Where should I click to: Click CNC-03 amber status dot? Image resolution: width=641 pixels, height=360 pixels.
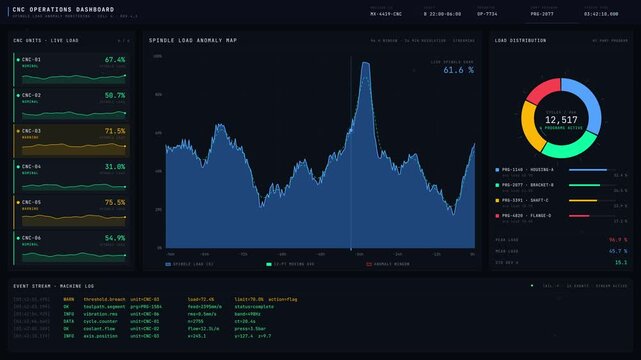[18, 131]
